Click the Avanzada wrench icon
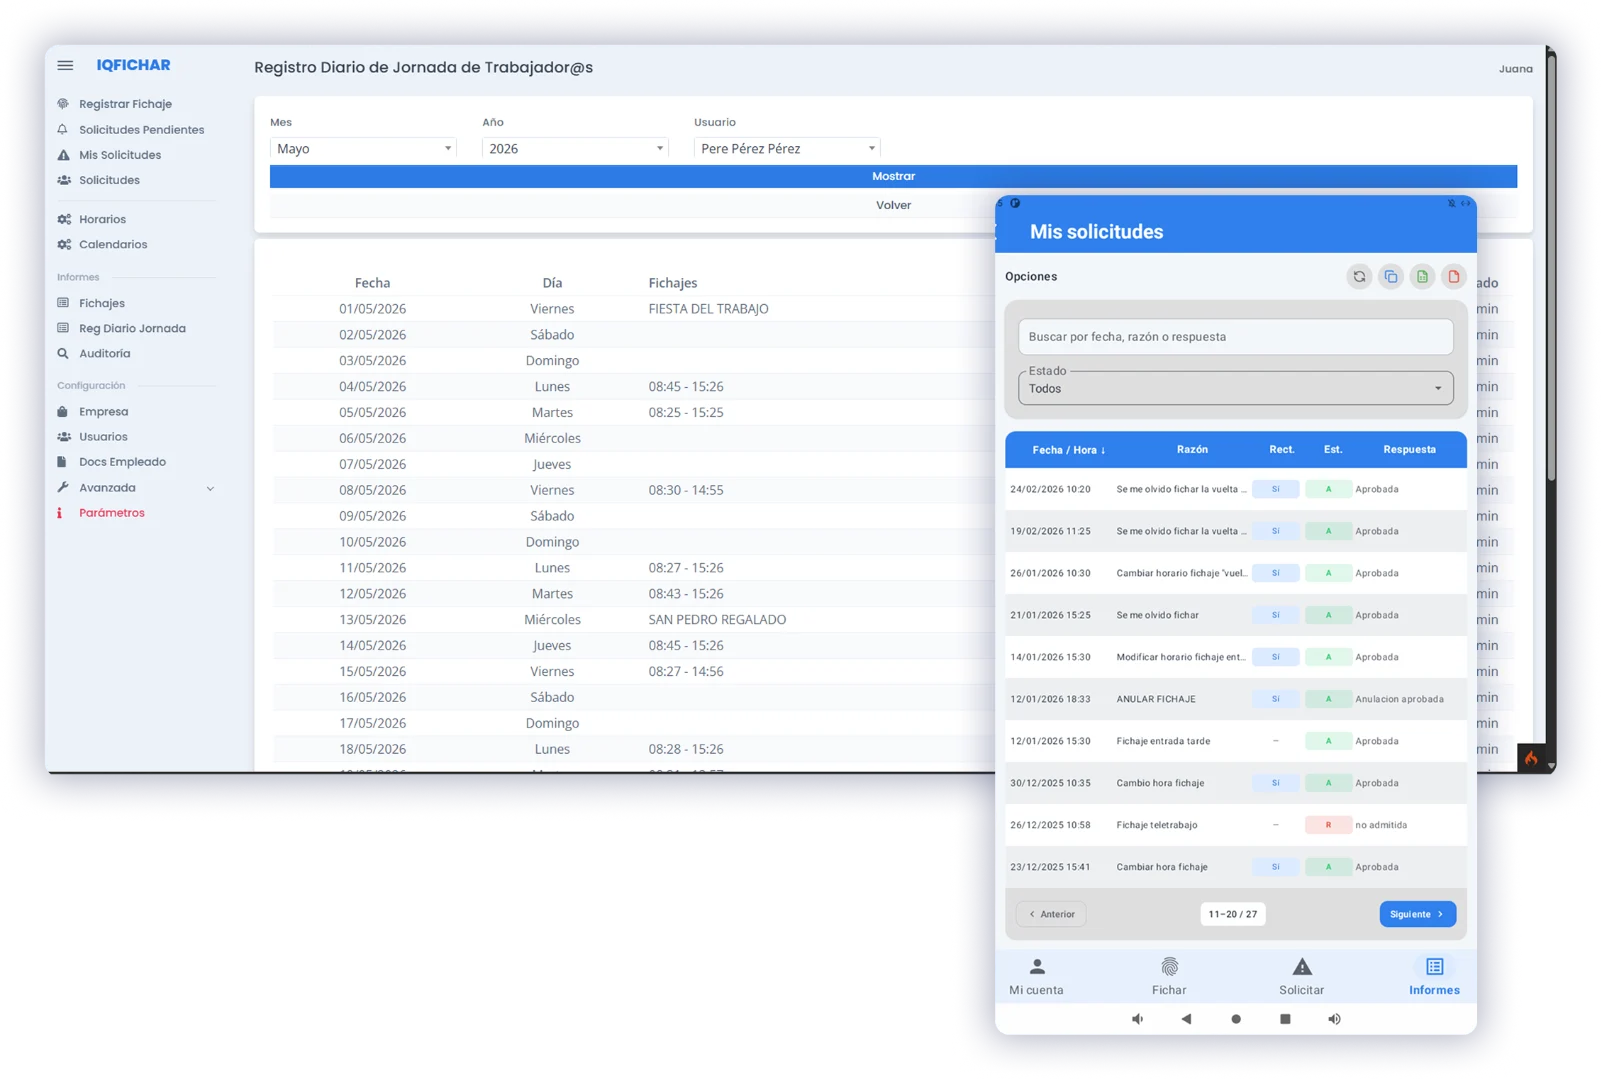The height and width of the screenshot is (1080, 1602). 63,488
